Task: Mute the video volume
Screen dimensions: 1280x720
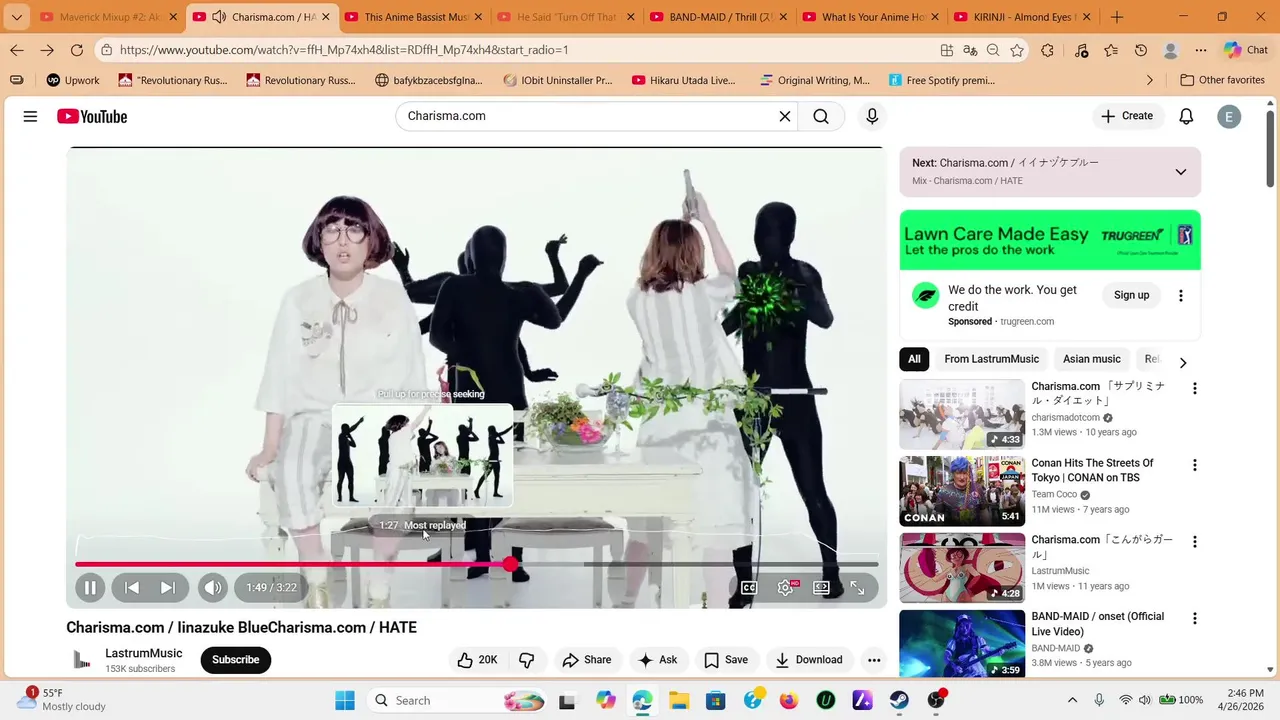Action: [x=212, y=588]
